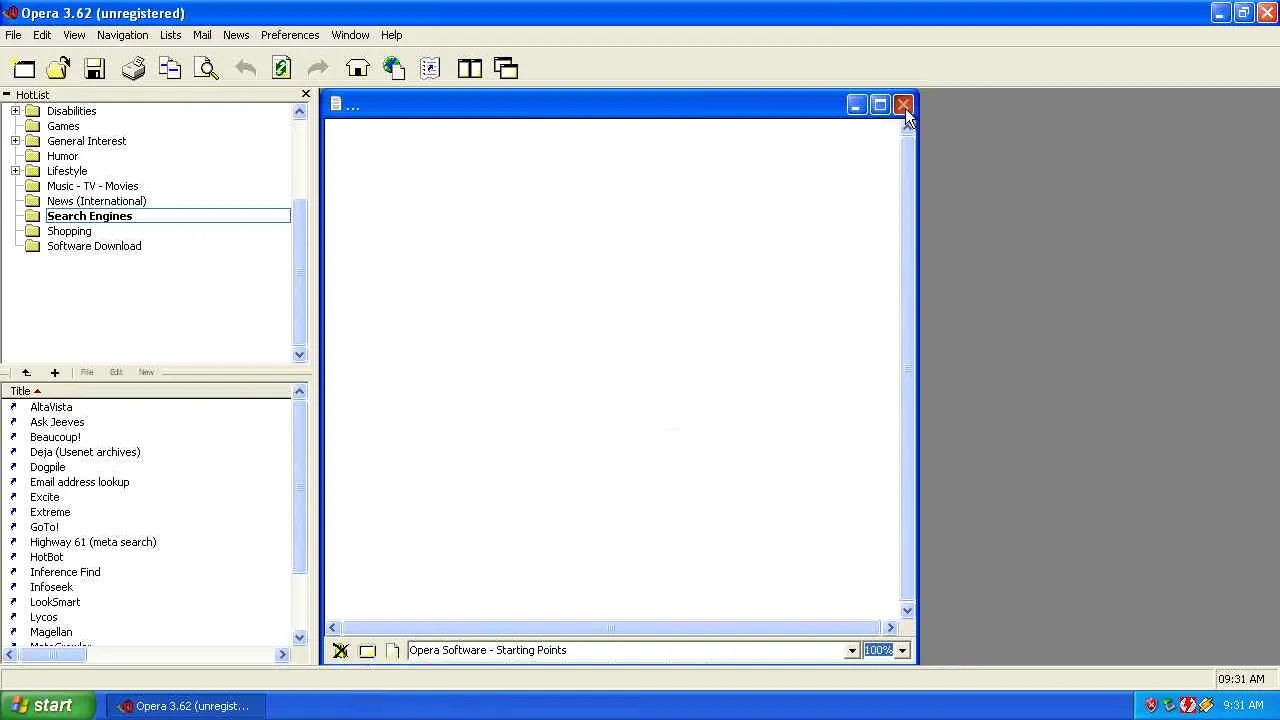The height and width of the screenshot is (720, 1280).
Task: Open the Navigation menu
Action: point(122,35)
